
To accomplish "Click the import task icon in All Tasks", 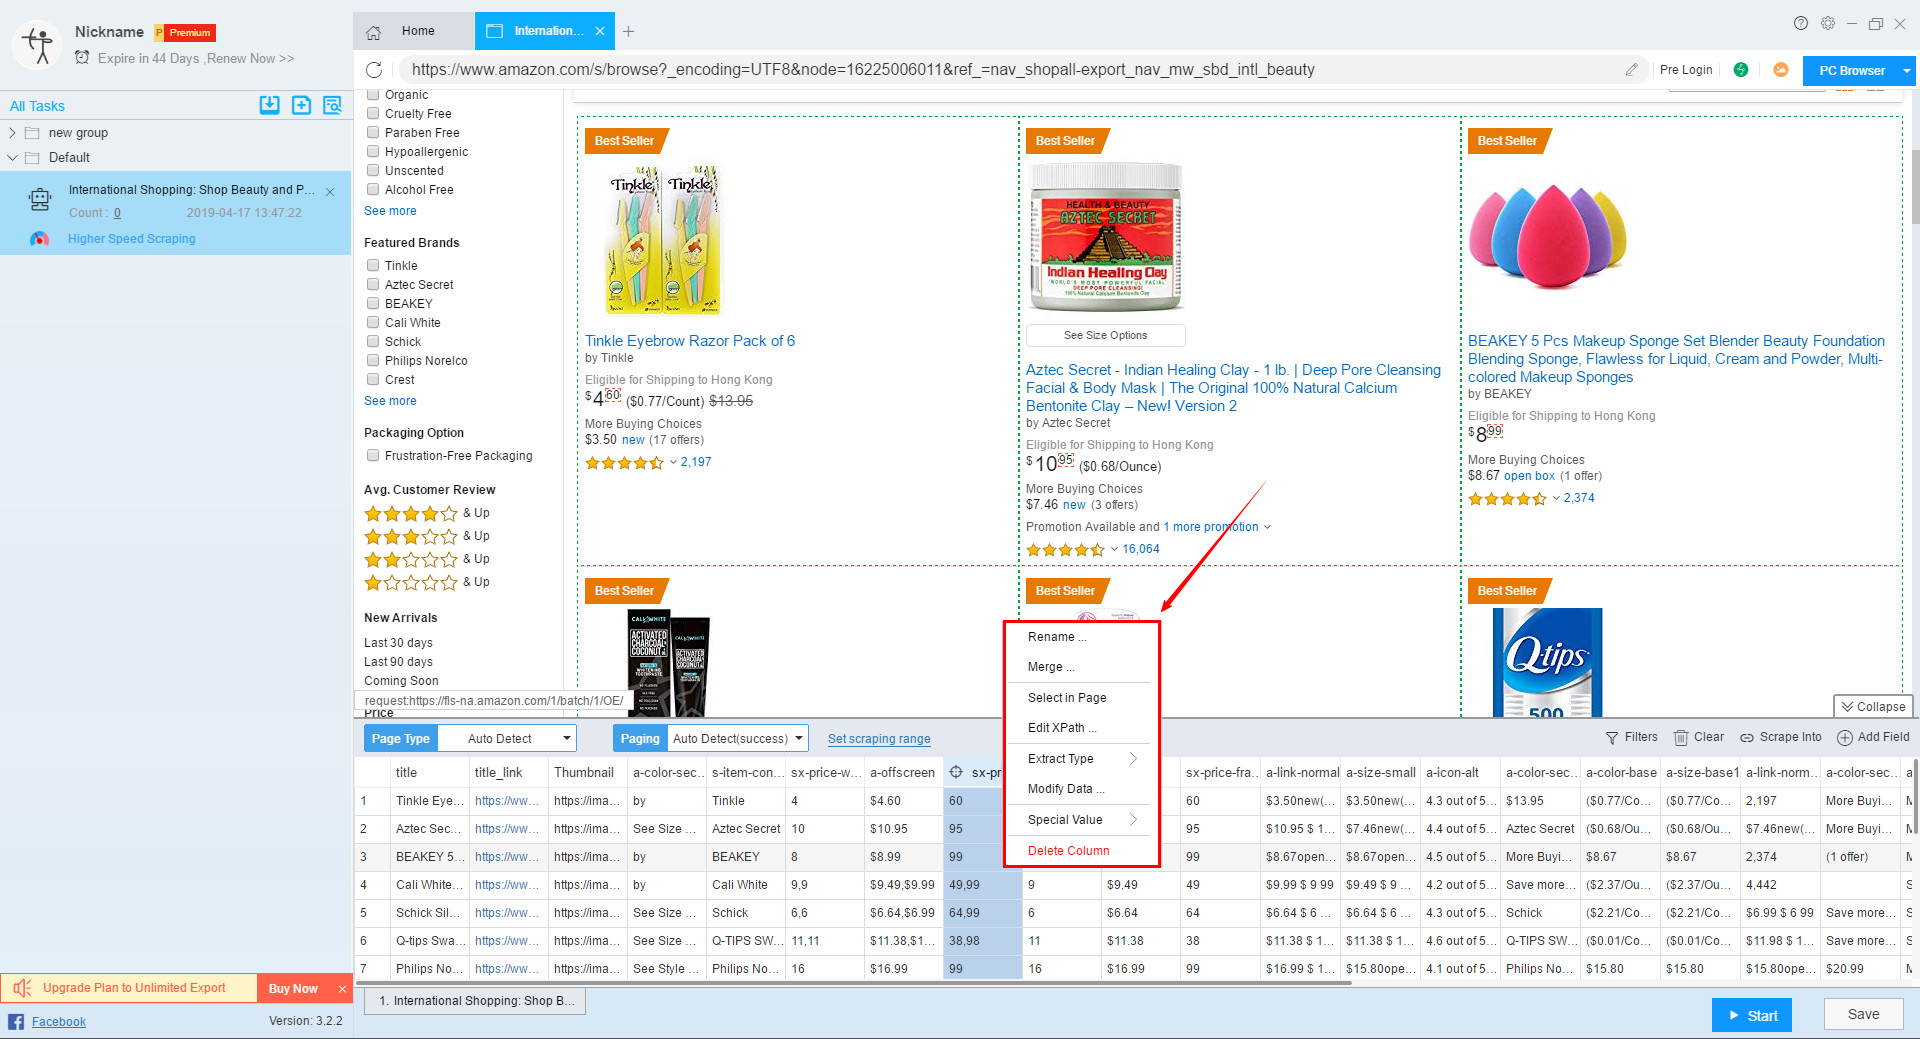I will [269, 105].
